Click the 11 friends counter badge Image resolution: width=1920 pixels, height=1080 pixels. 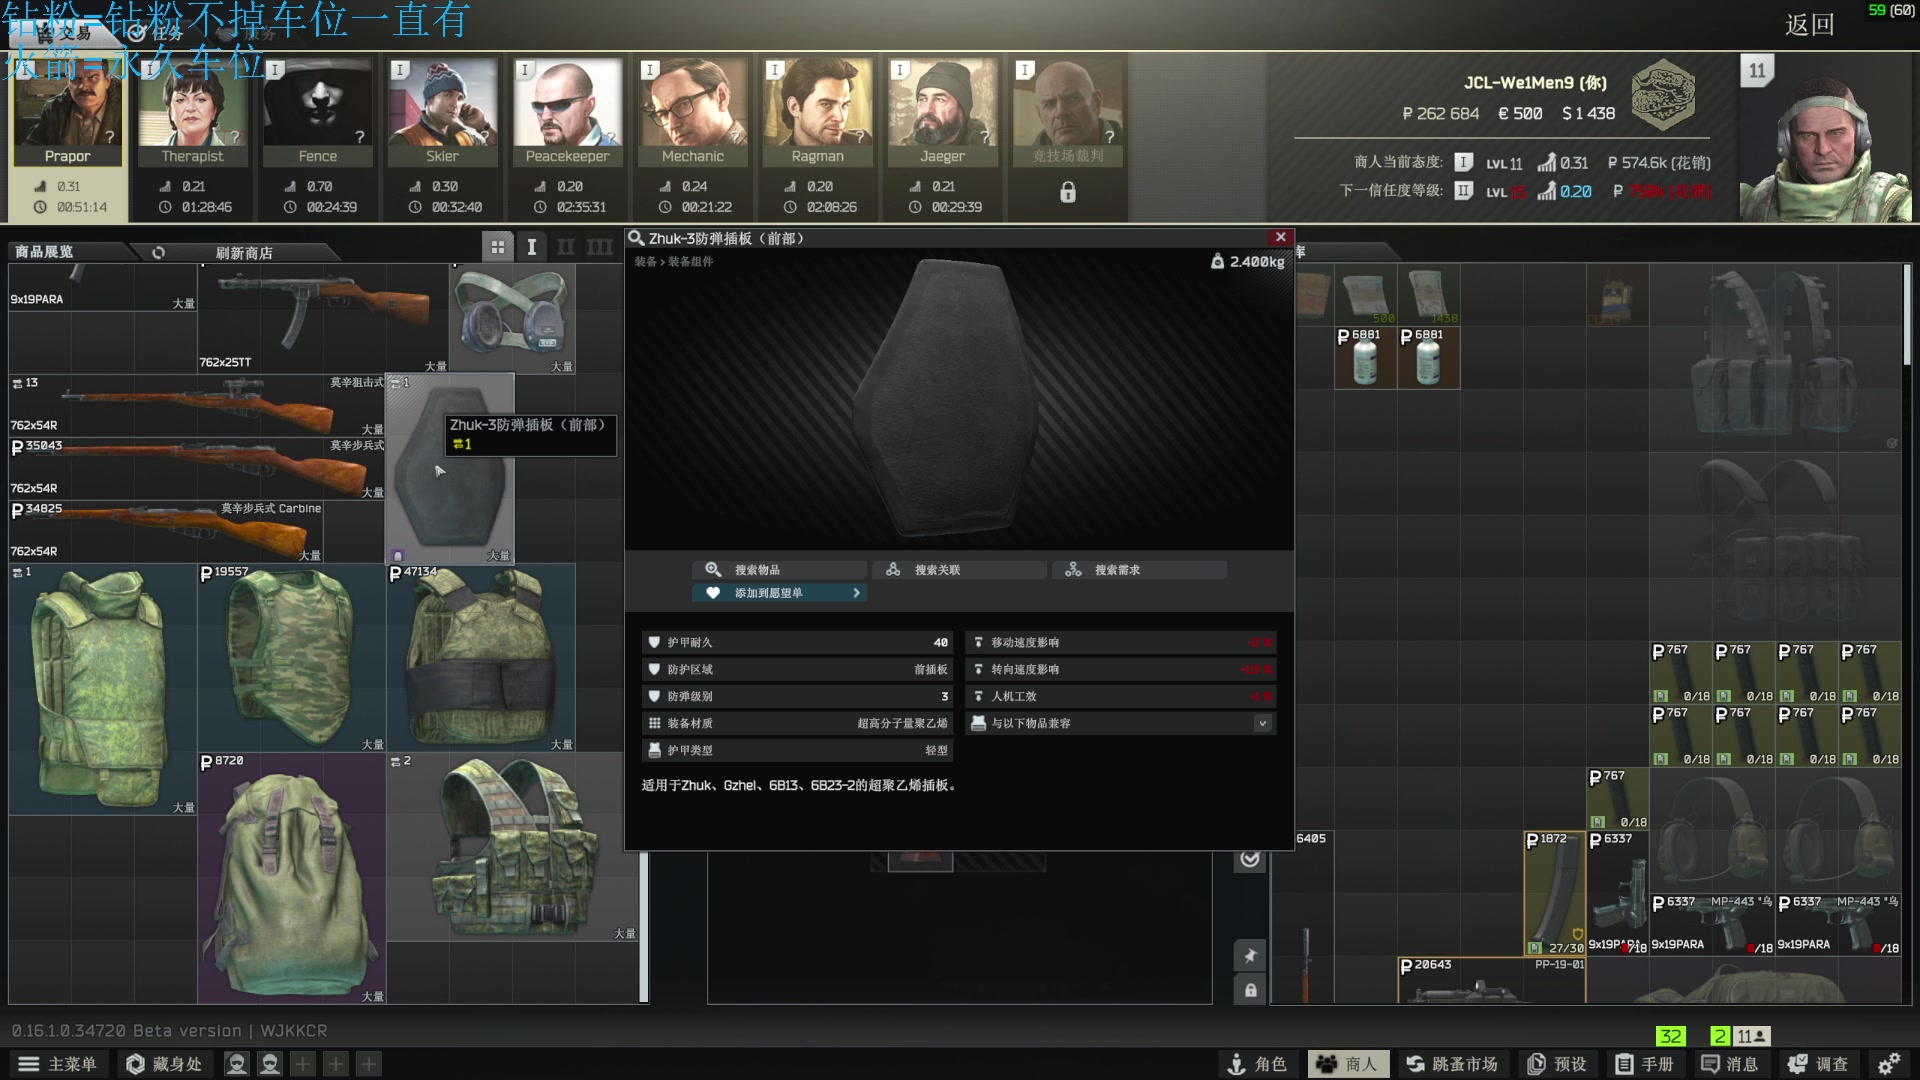click(1750, 1036)
